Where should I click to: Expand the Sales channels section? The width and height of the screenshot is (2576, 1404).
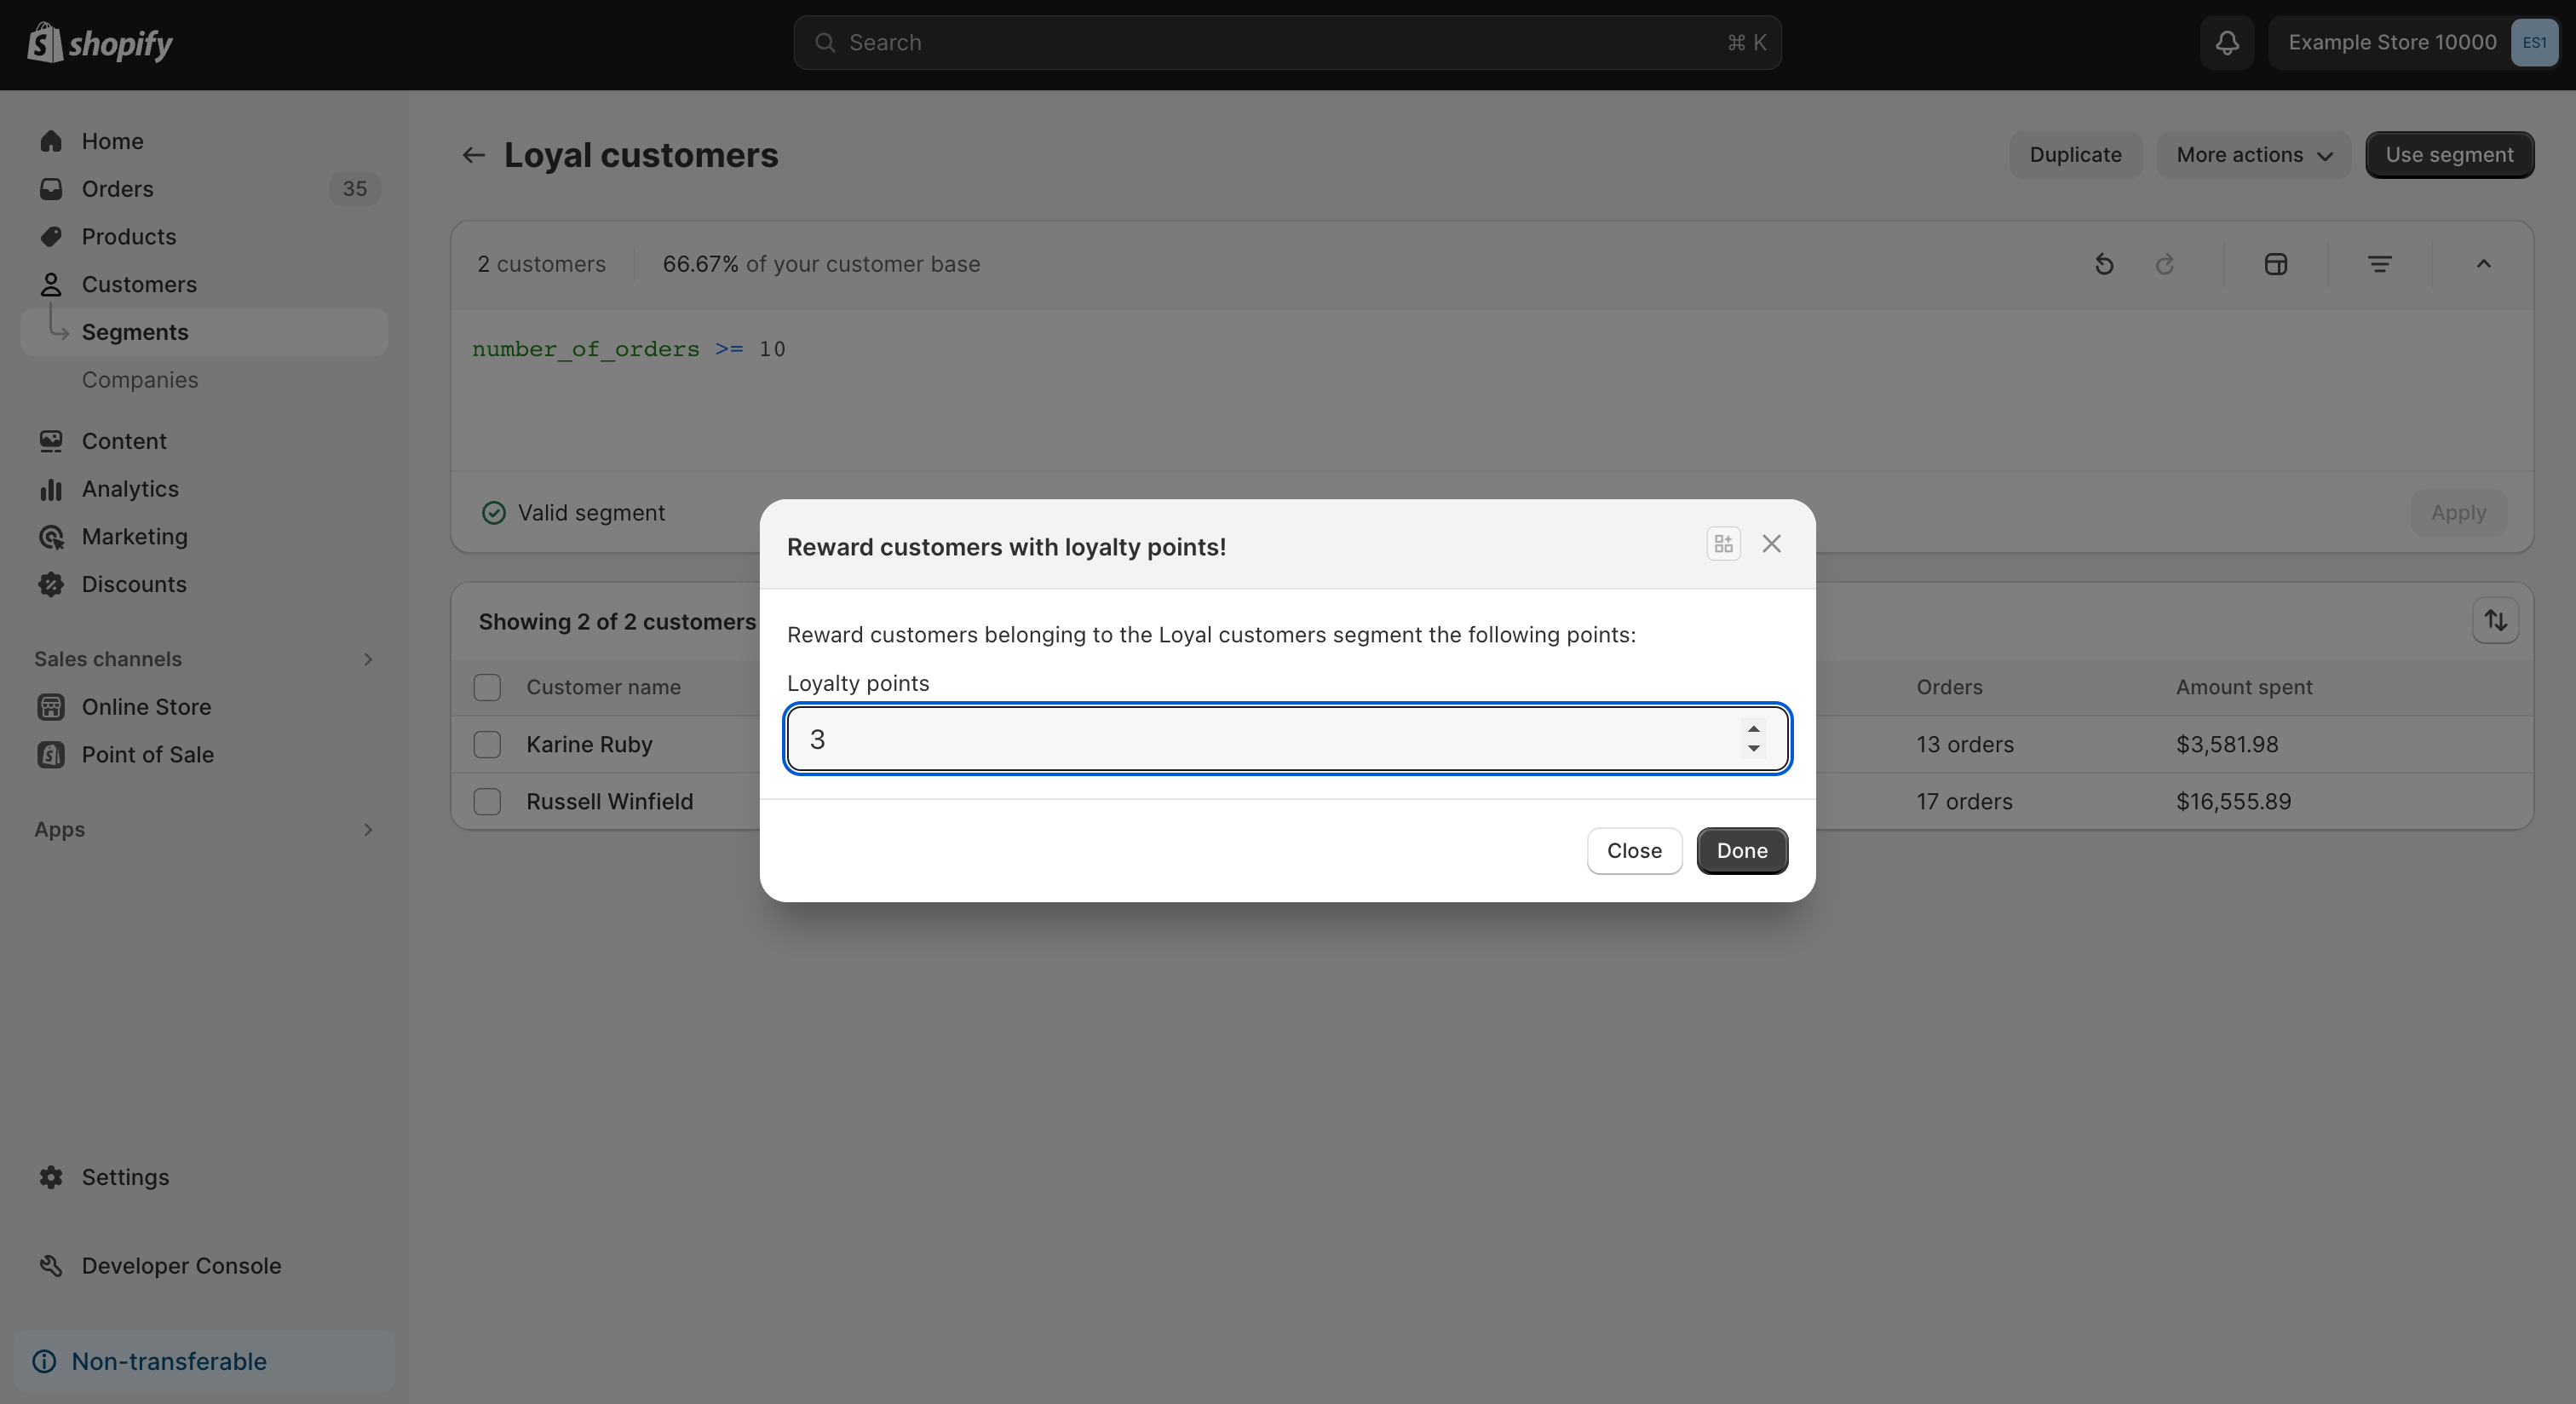click(x=367, y=659)
